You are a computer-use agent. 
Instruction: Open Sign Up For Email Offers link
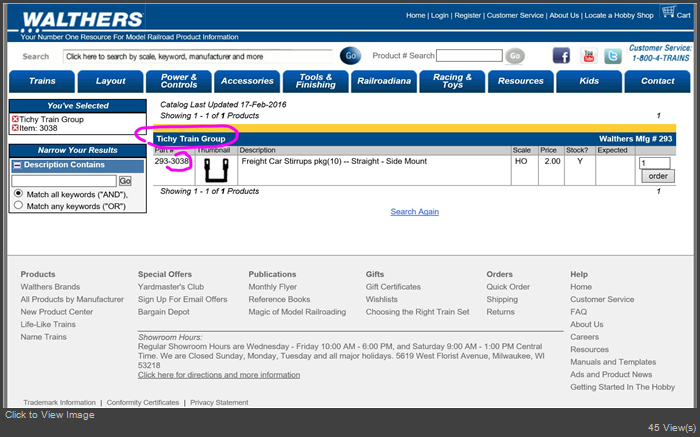pyautogui.click(x=182, y=299)
